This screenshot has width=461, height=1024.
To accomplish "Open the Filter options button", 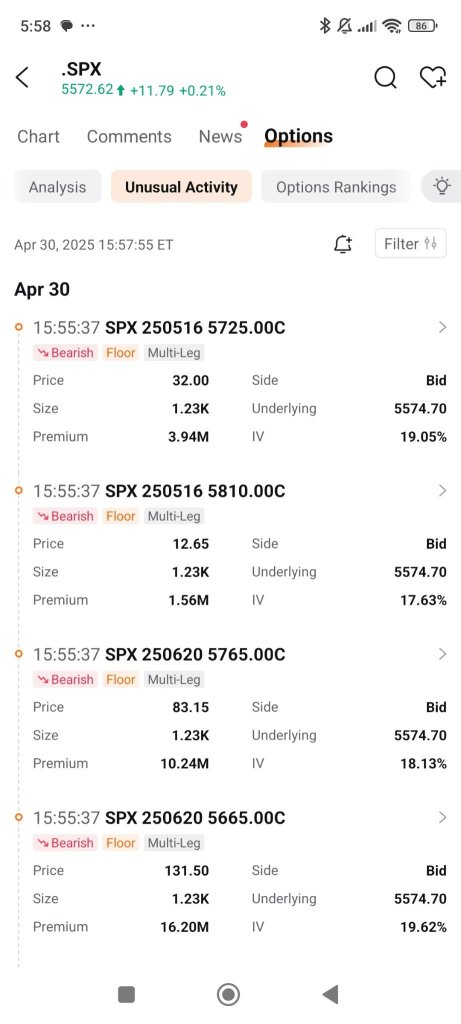I will 411,244.
